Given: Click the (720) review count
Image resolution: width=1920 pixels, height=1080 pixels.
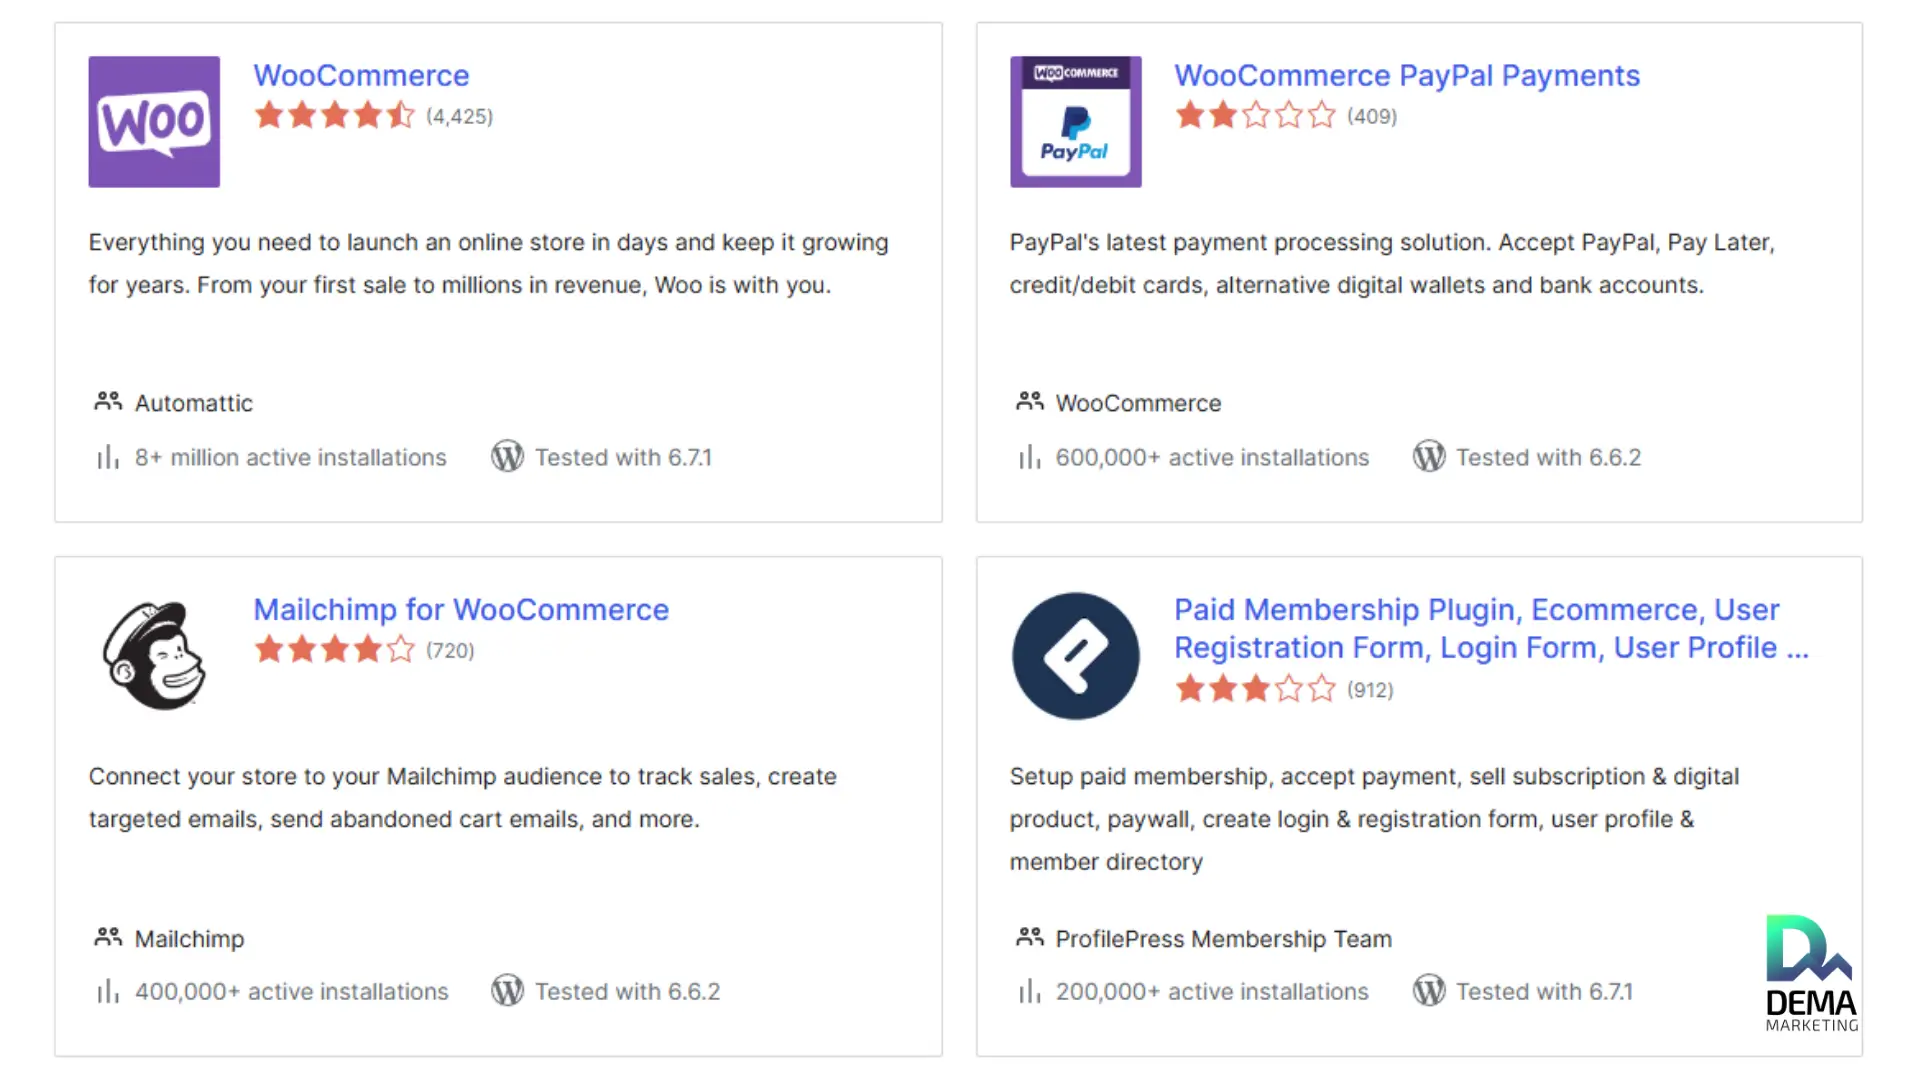Looking at the screenshot, I should 450,650.
